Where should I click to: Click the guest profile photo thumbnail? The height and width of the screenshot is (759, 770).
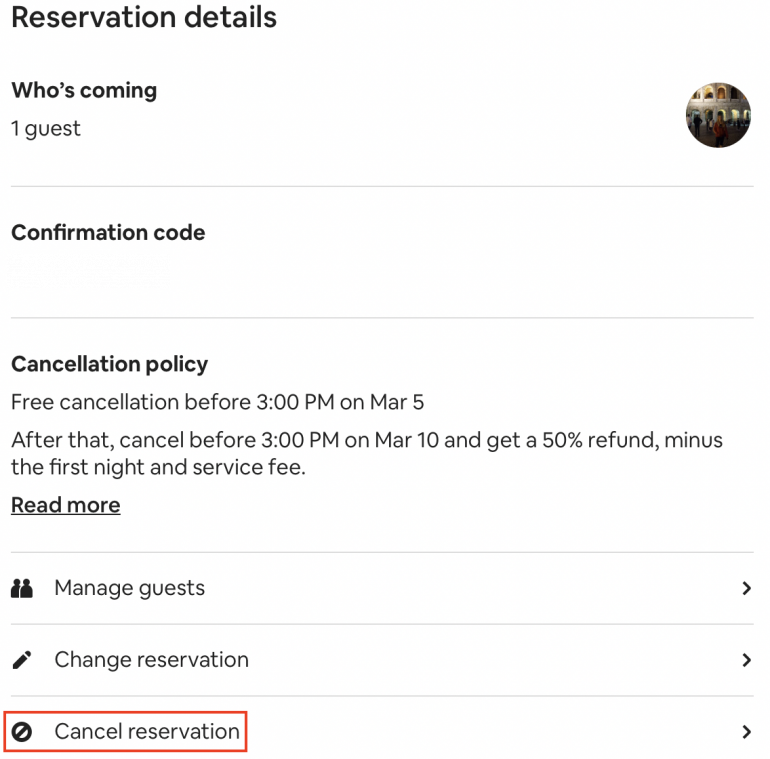718,115
